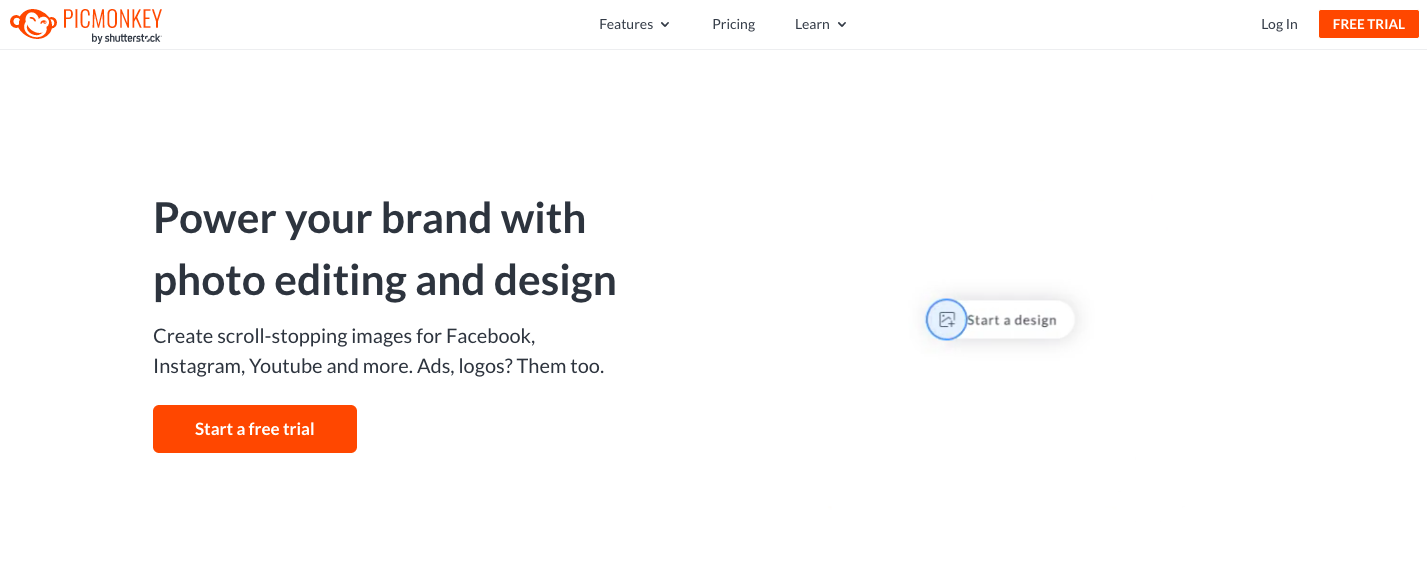Click the 'by shutterstock' text under logo
Screen dimensions: 1427x583
click(x=126, y=38)
